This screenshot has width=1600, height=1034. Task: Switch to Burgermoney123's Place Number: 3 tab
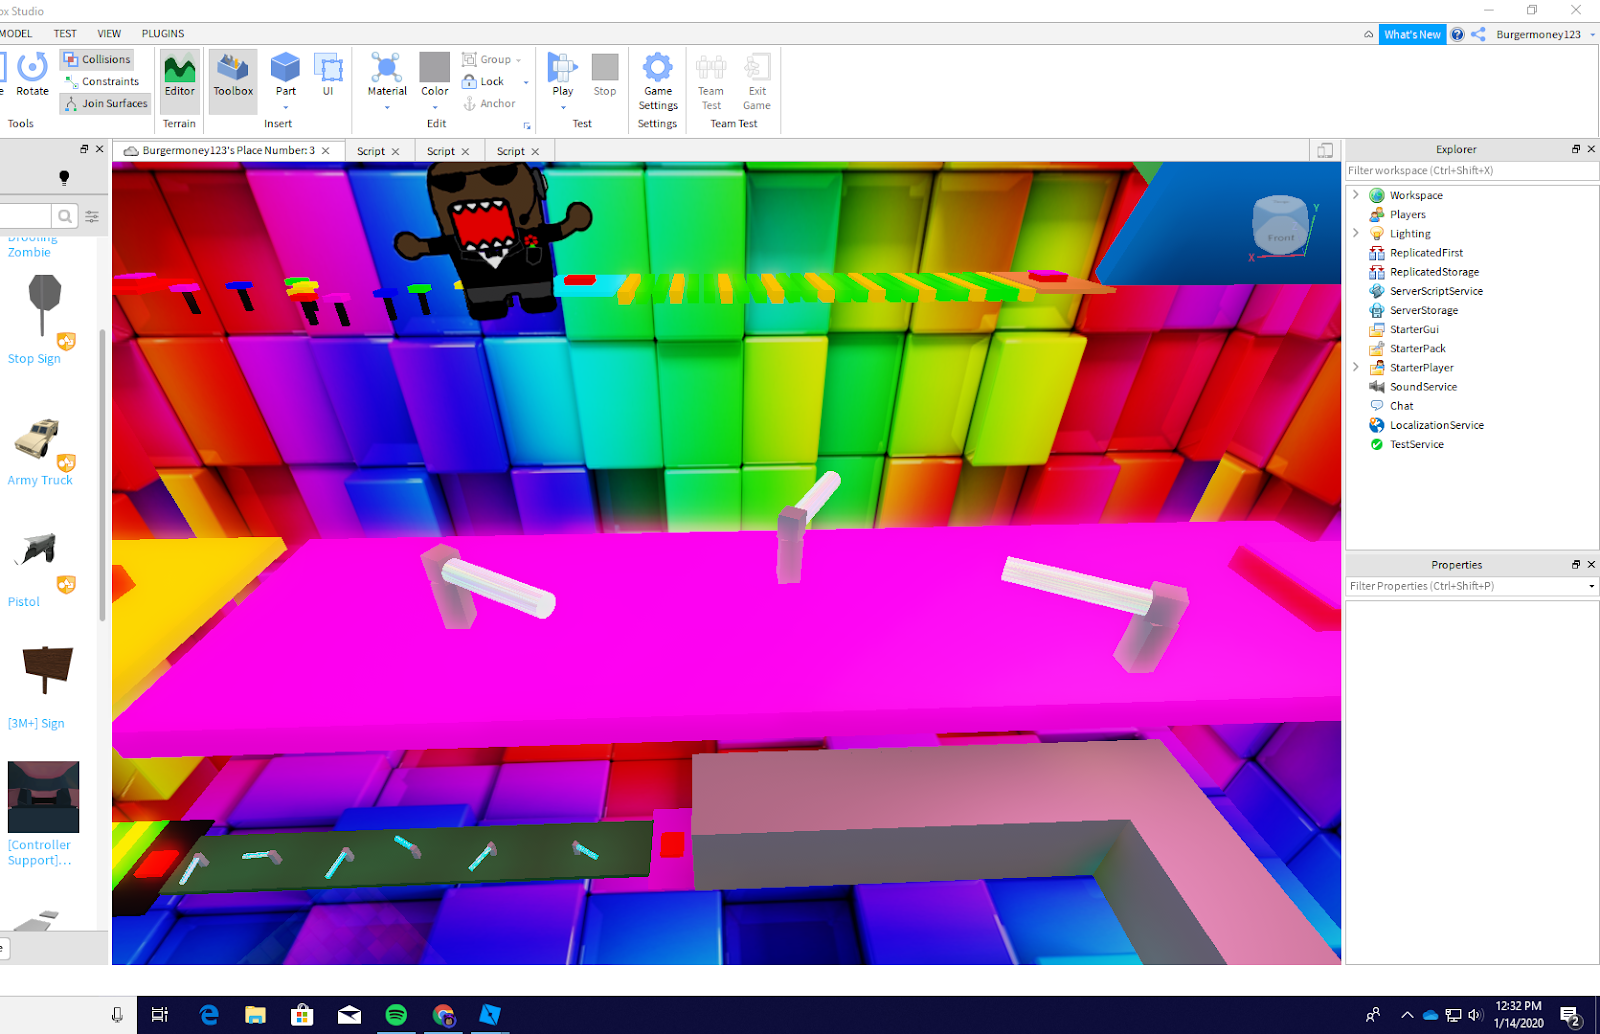tap(229, 151)
